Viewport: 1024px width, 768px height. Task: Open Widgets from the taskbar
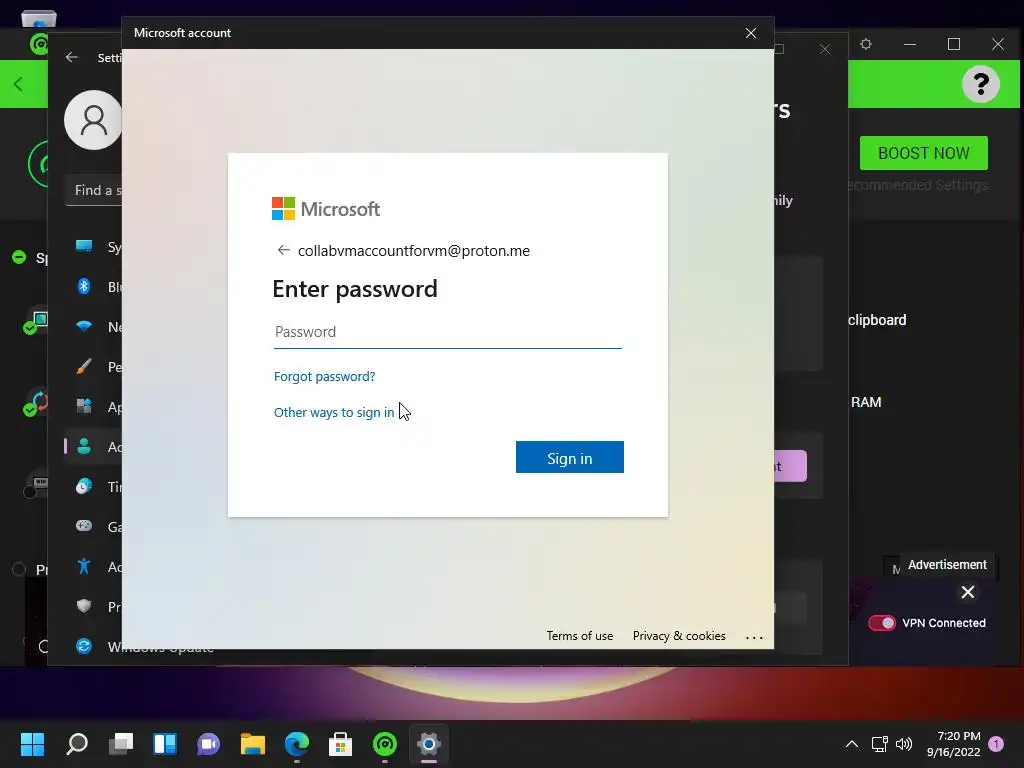(x=165, y=744)
